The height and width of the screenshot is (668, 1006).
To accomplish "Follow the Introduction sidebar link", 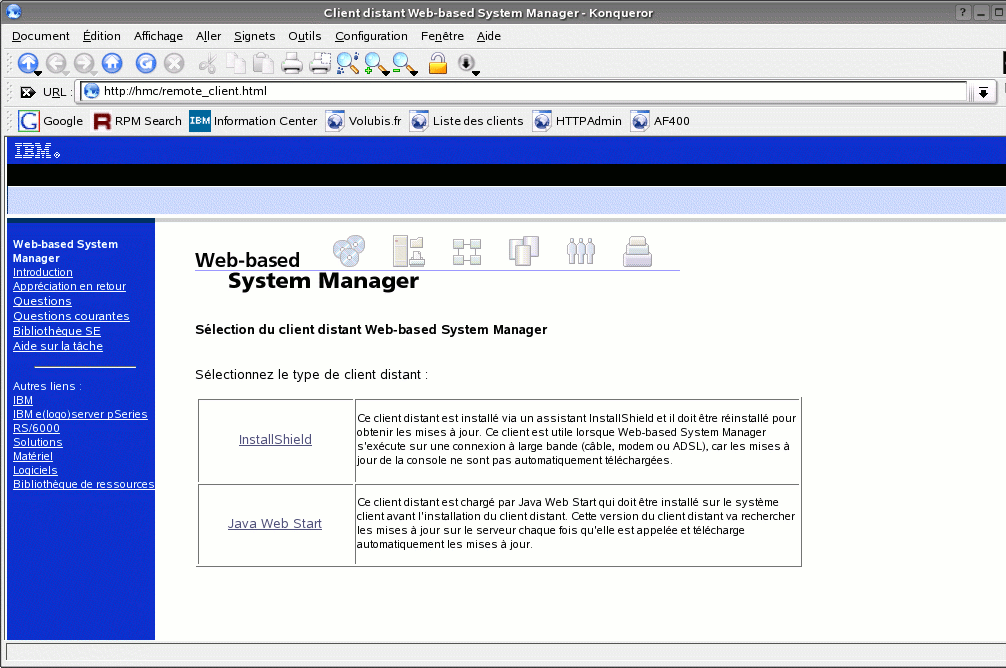I will click(42, 272).
